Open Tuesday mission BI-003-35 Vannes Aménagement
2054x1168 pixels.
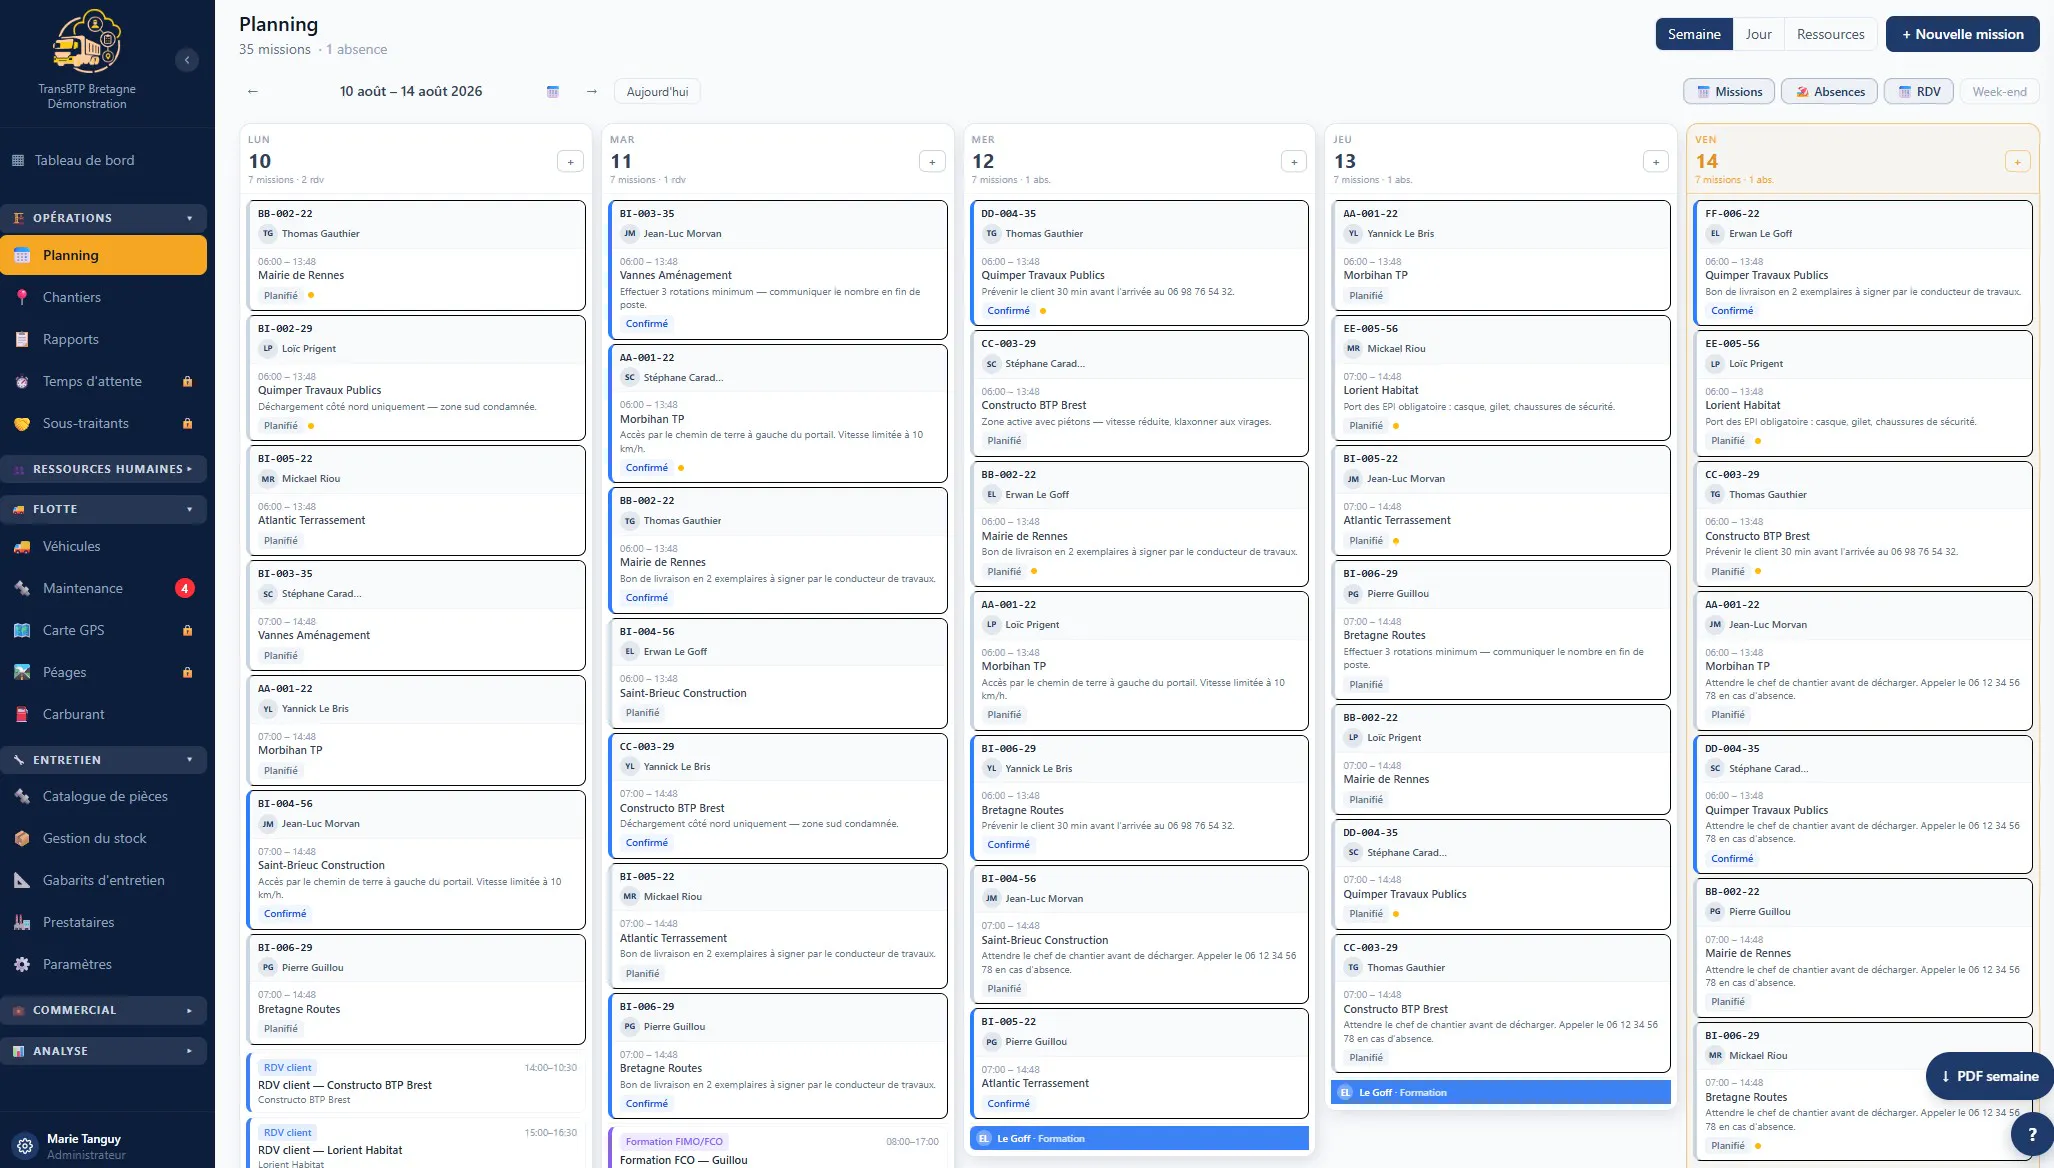778,270
